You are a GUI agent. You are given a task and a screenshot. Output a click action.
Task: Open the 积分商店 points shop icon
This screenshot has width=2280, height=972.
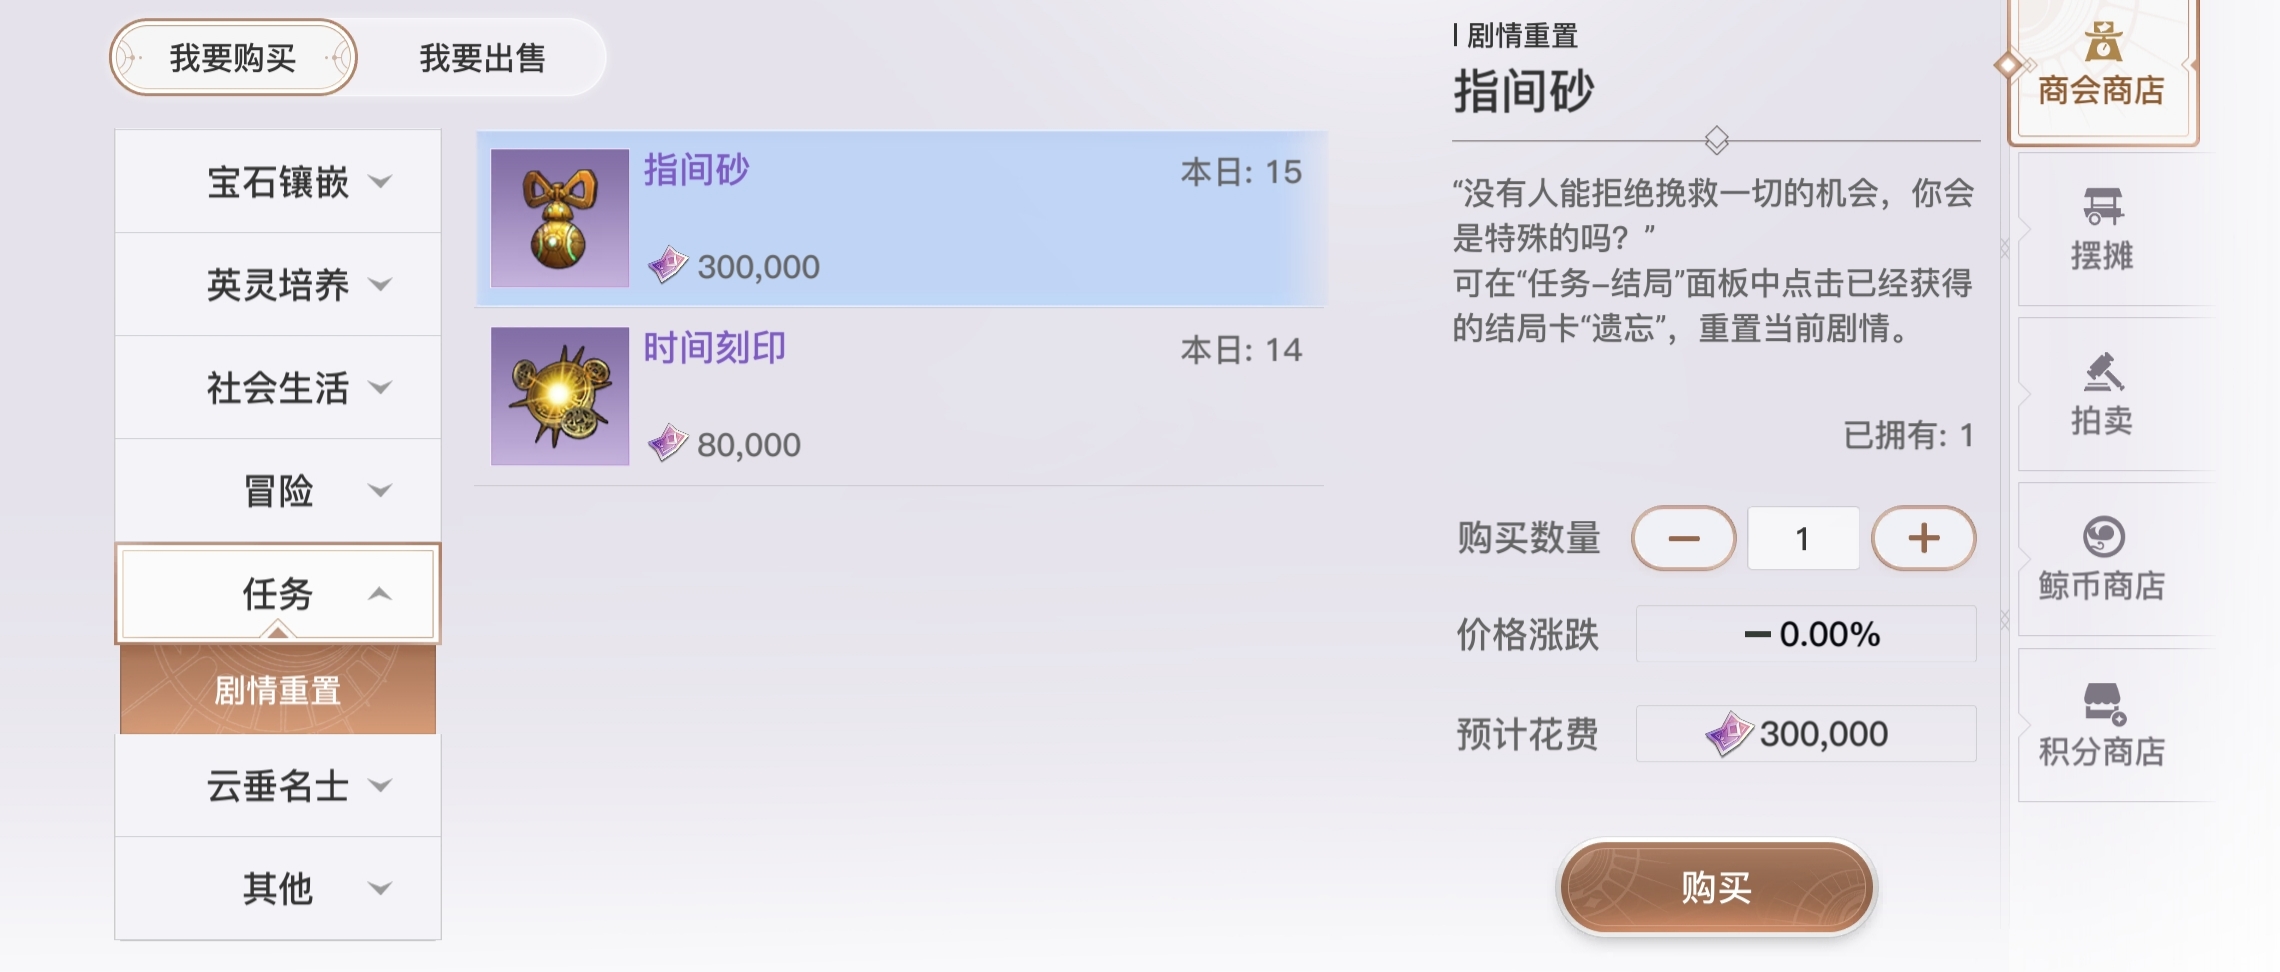coord(2102,702)
